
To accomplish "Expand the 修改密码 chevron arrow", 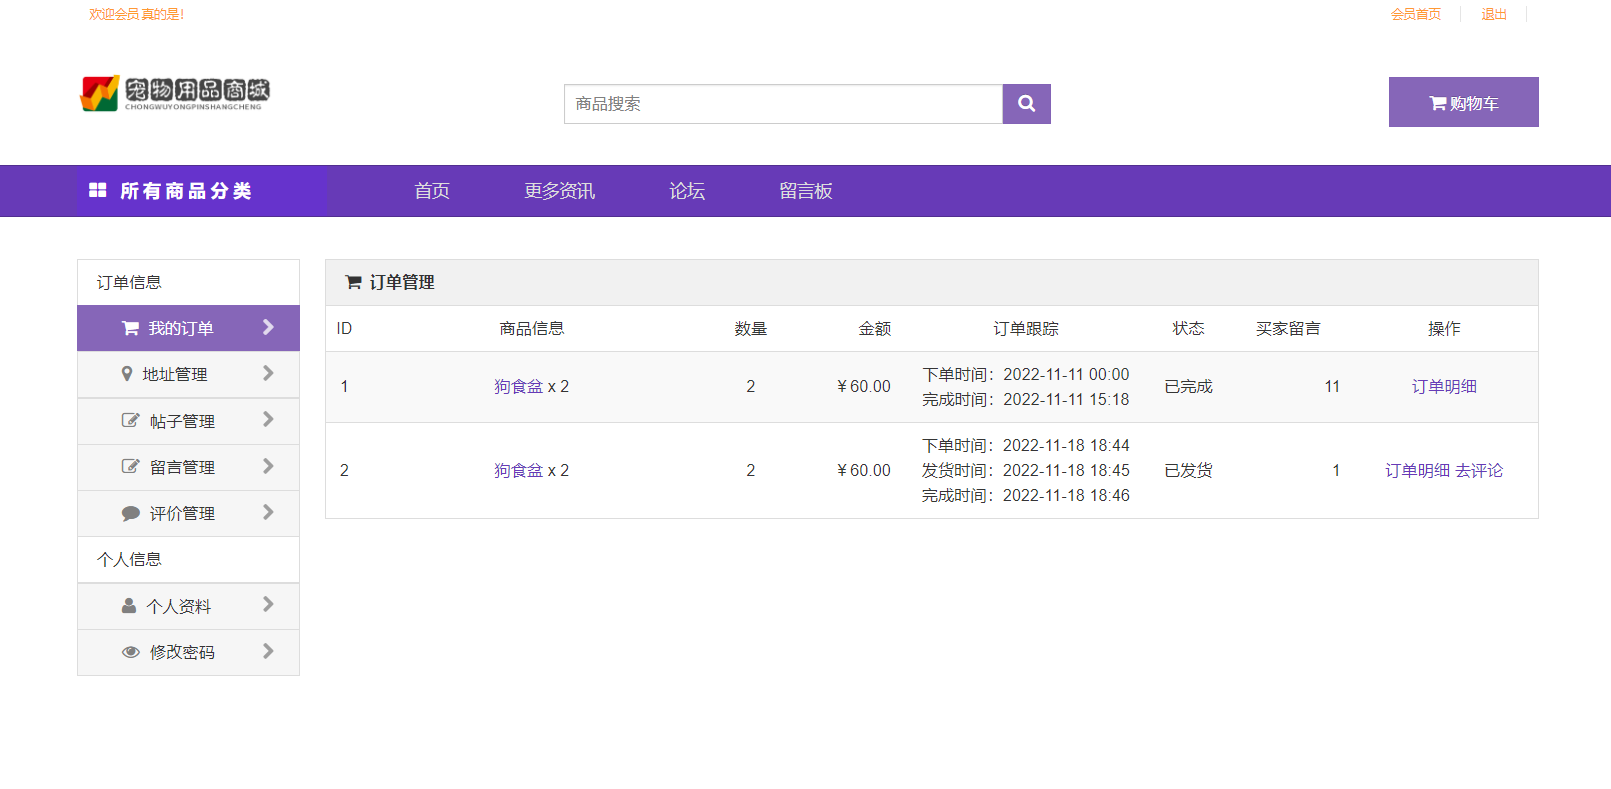I will pyautogui.click(x=268, y=651).
